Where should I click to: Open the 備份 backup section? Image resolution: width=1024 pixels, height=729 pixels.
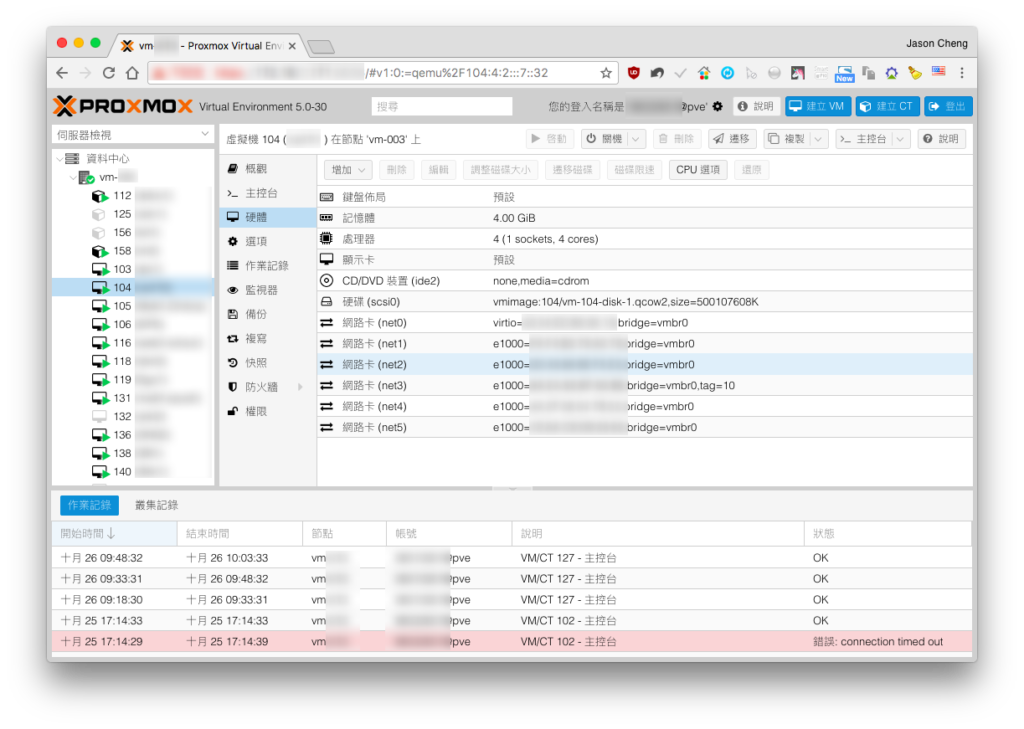point(268,314)
